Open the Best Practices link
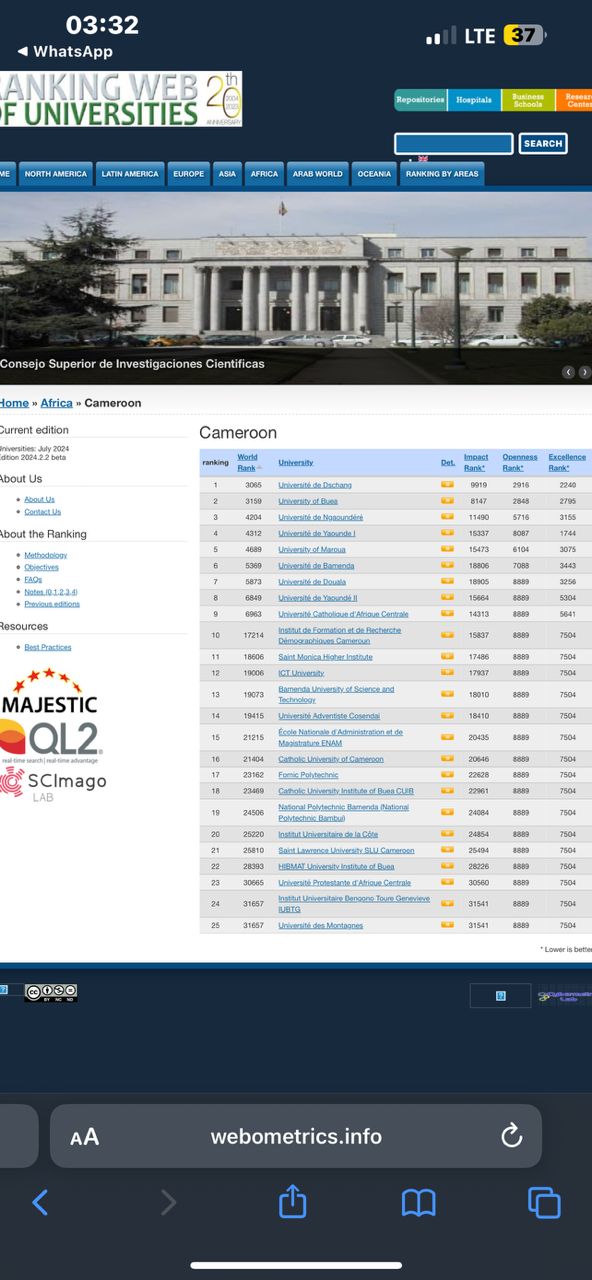This screenshot has width=592, height=1280. point(48,647)
